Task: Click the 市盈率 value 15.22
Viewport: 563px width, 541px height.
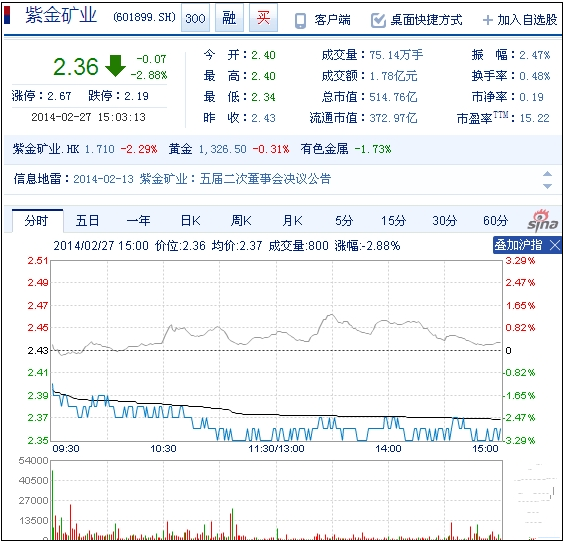Action: pyautogui.click(x=534, y=118)
